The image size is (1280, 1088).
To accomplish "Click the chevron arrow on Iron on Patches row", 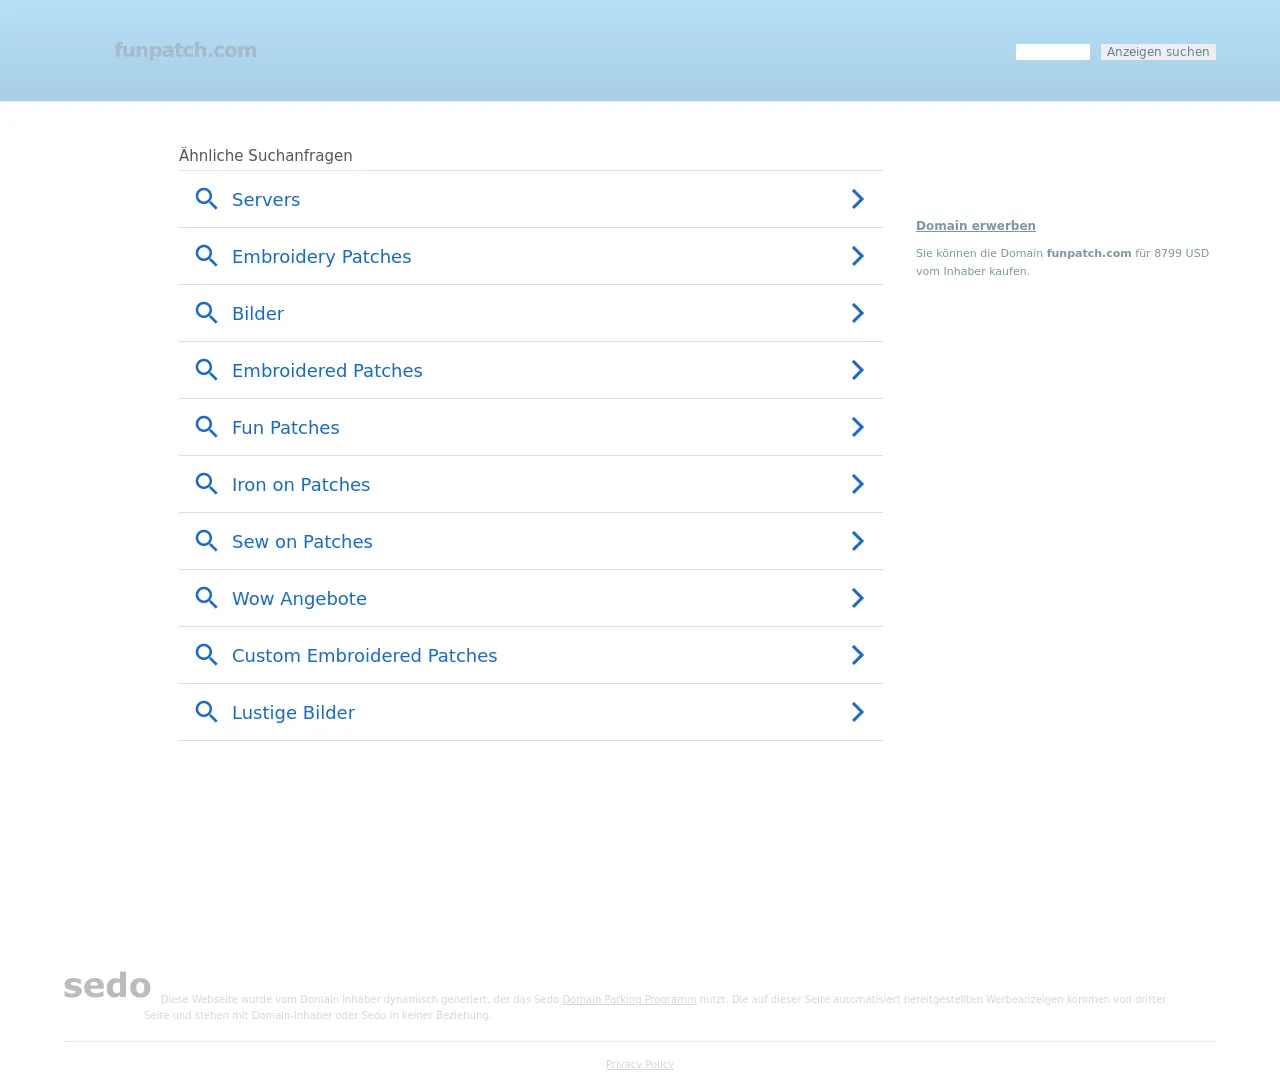I will [858, 484].
